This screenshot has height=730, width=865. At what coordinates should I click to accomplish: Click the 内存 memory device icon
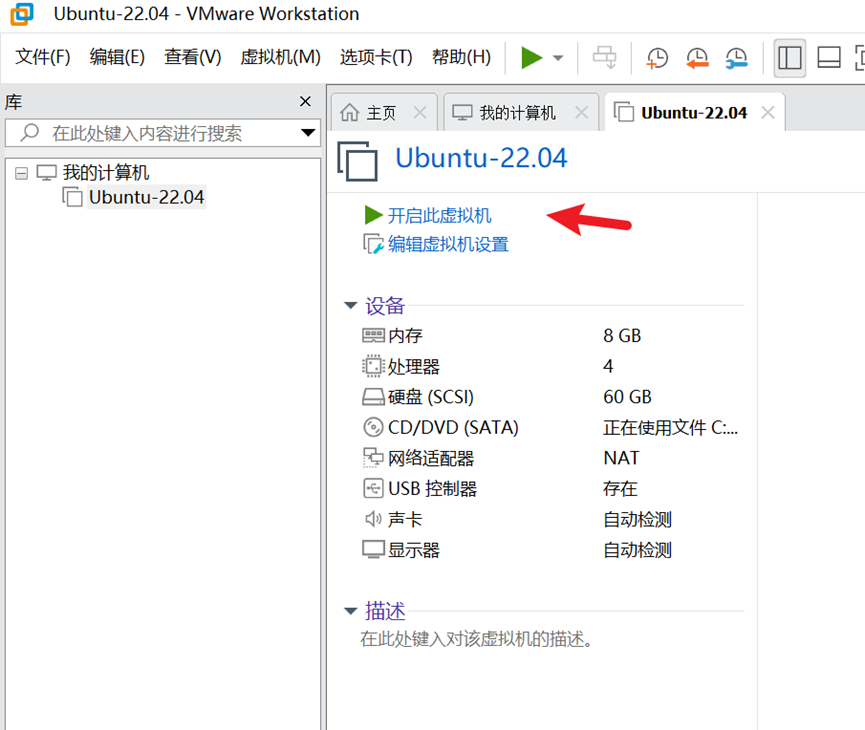(x=373, y=335)
